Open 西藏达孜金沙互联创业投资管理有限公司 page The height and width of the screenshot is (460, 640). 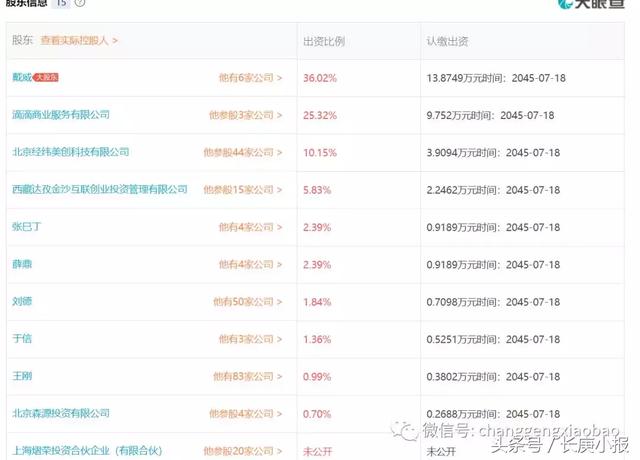coord(100,189)
